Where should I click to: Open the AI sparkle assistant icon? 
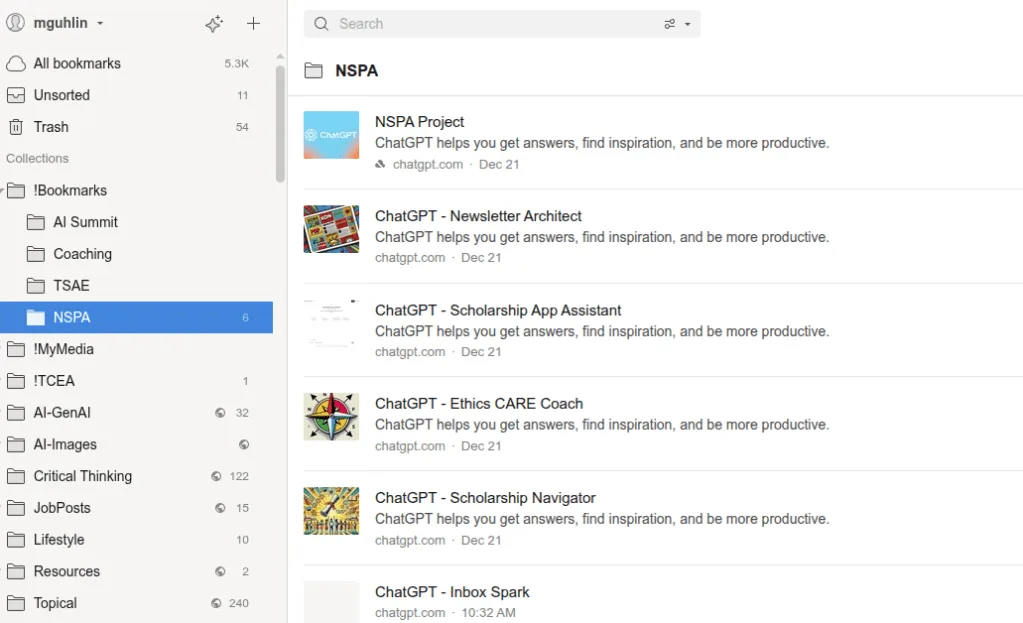point(214,23)
